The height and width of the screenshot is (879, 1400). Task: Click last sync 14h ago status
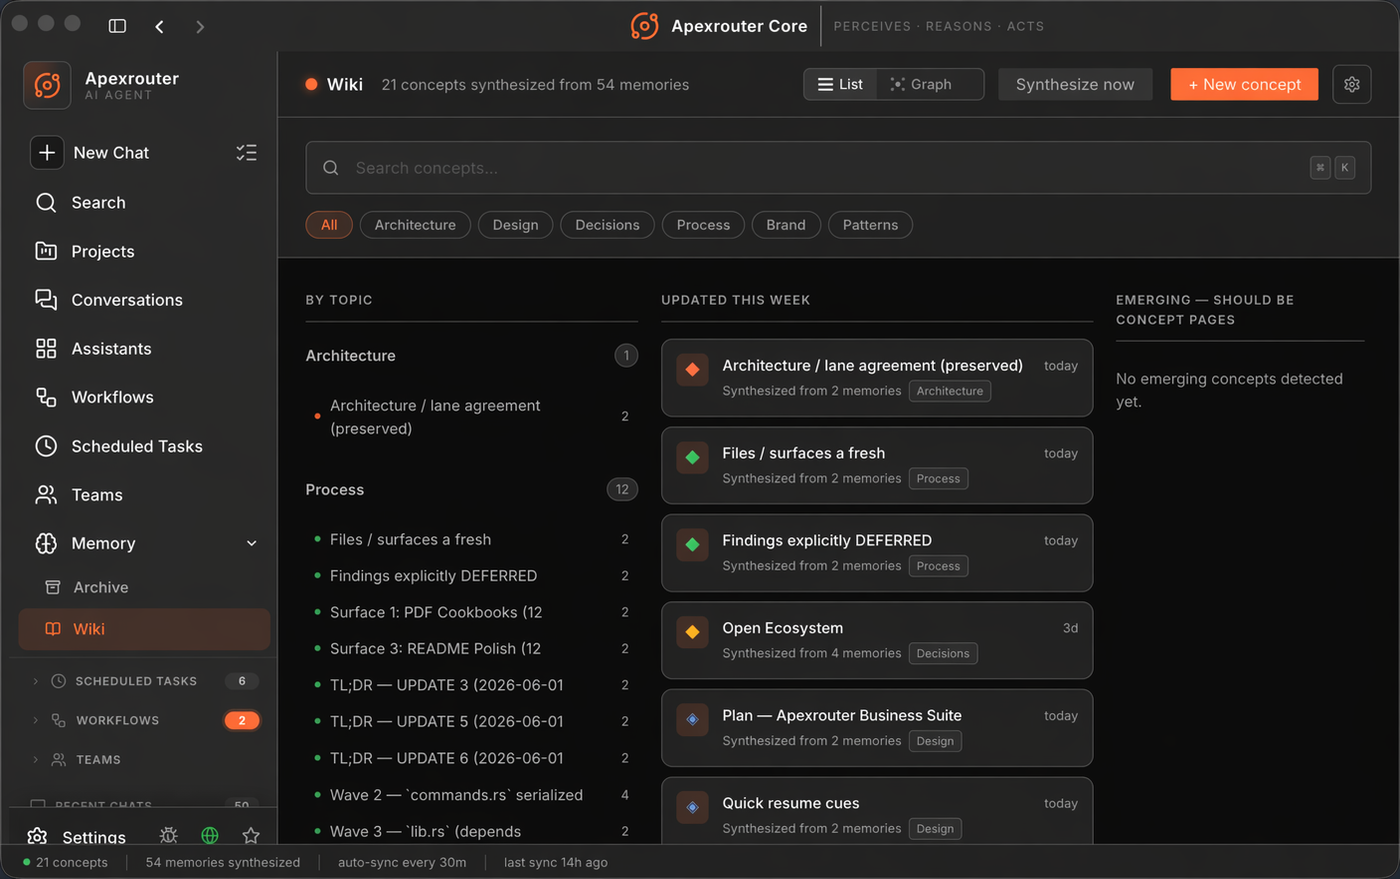[556, 862]
